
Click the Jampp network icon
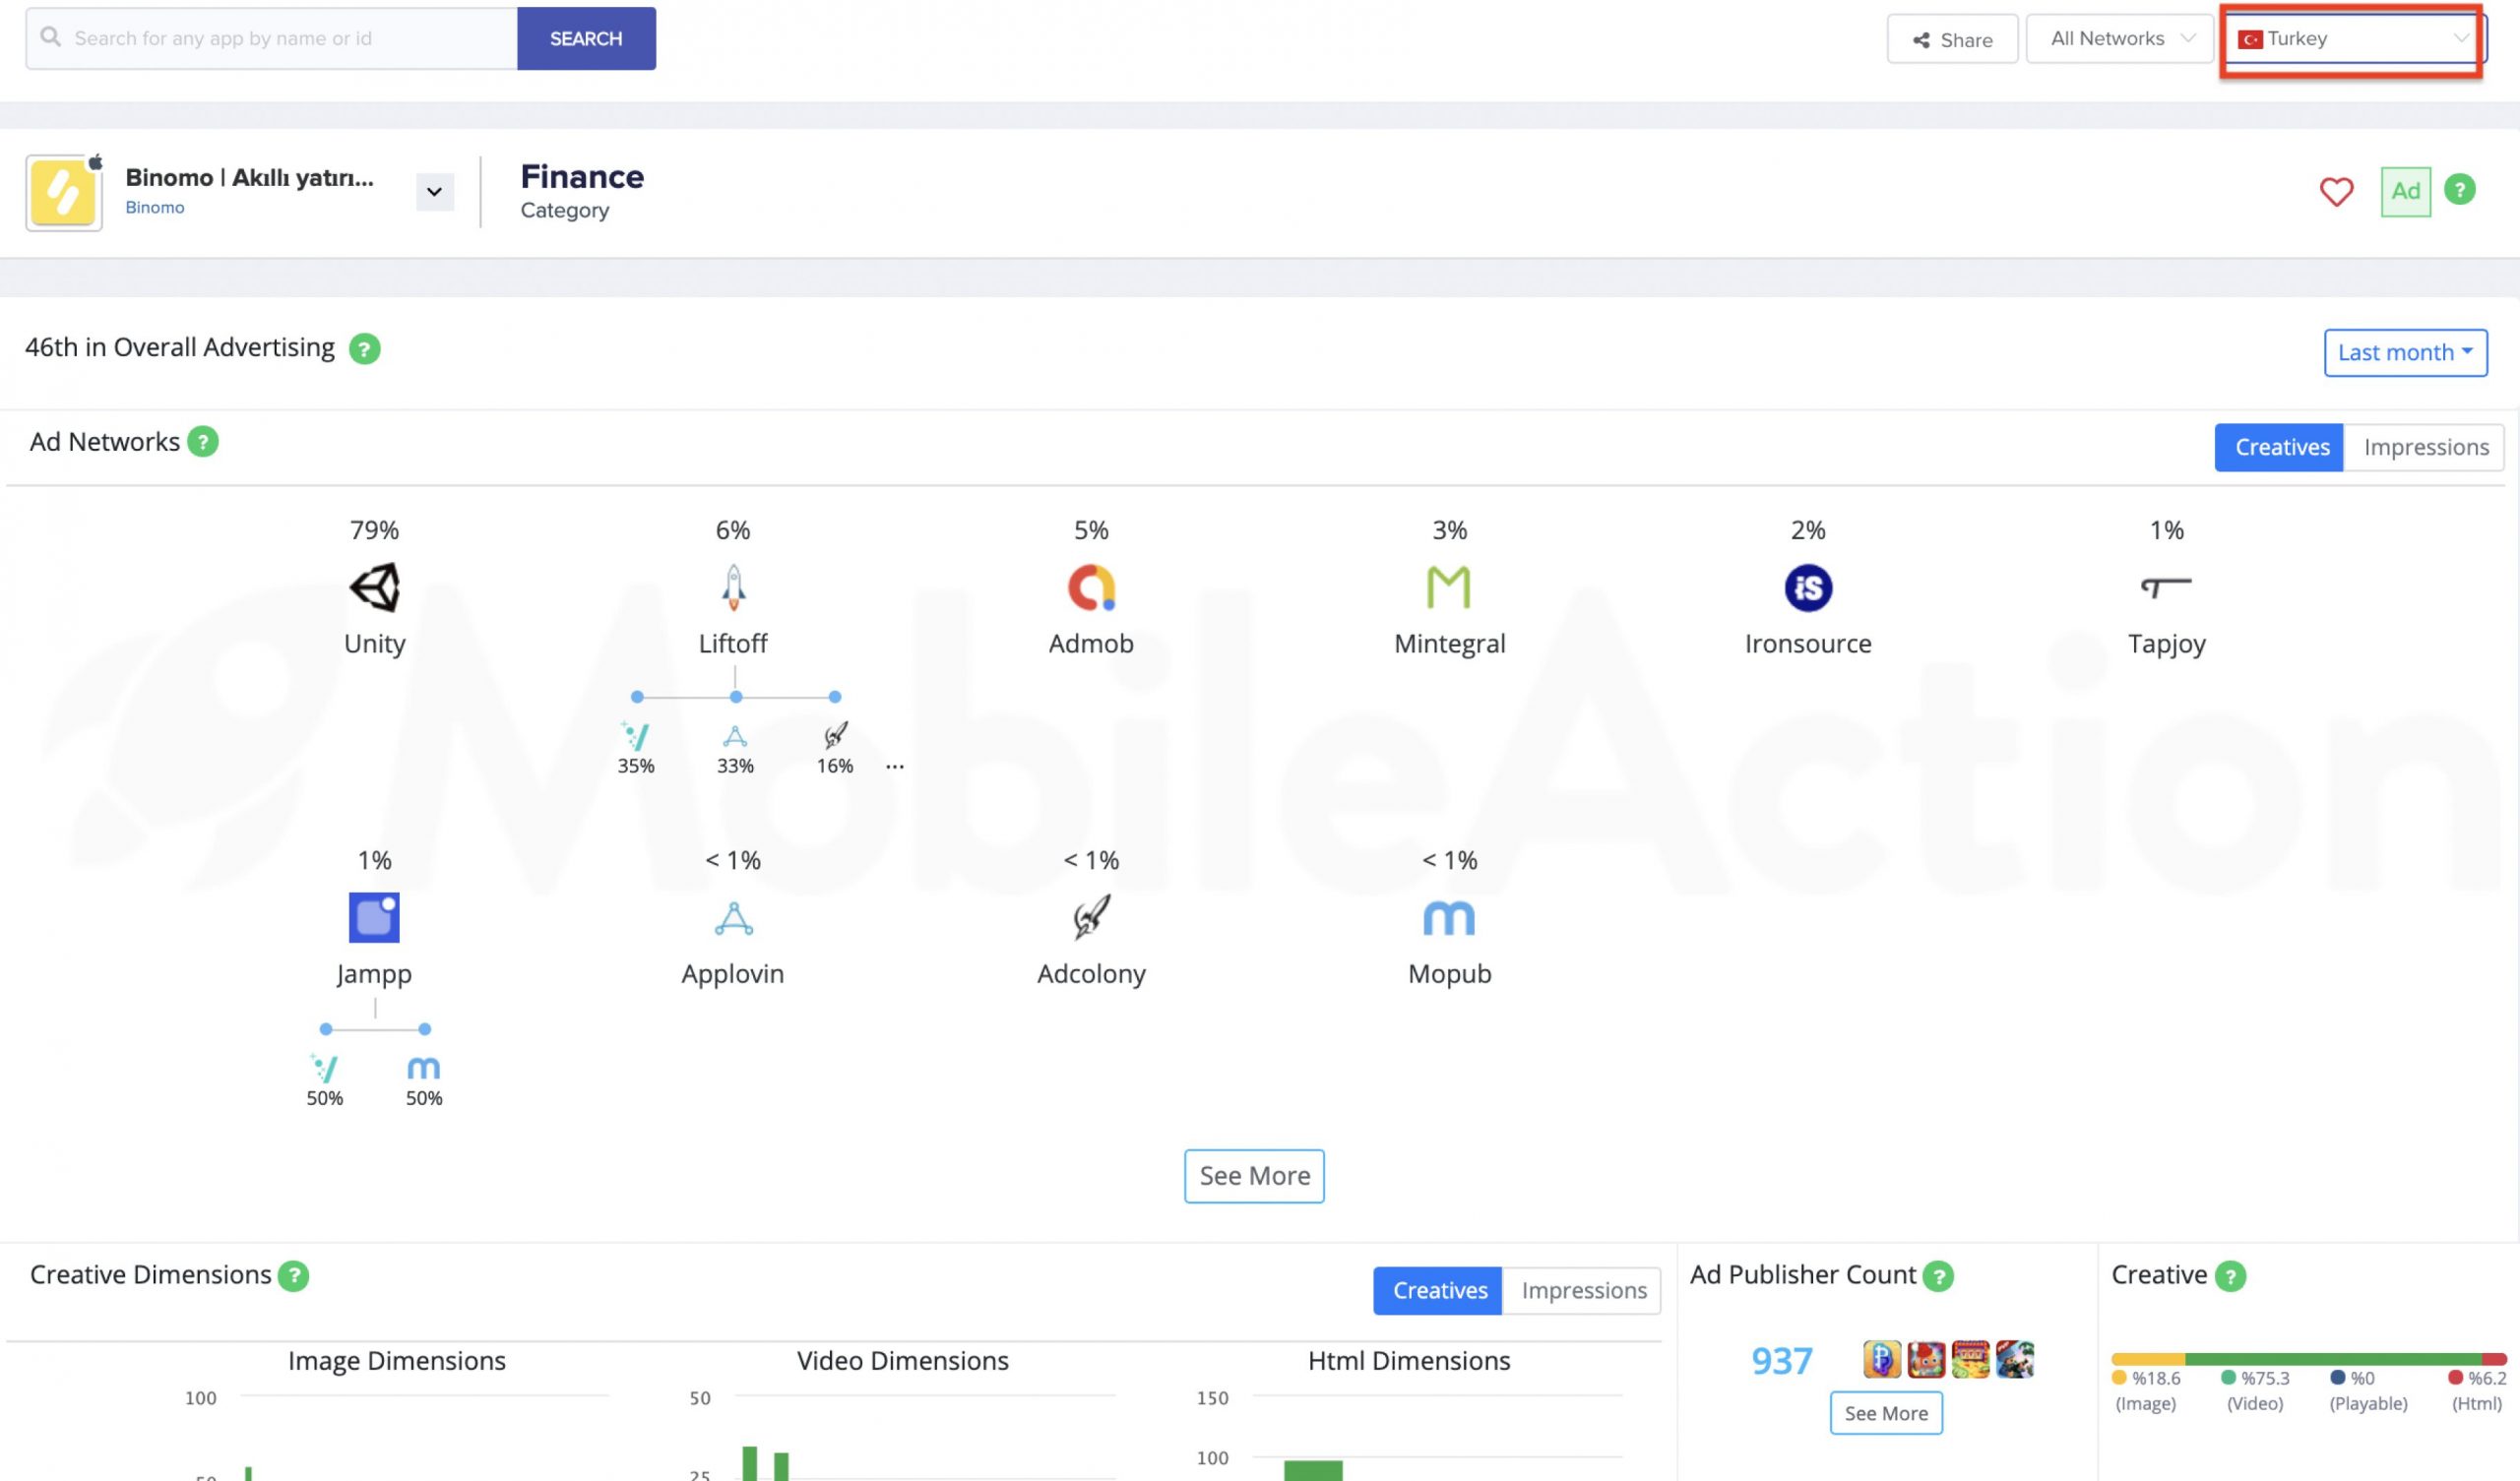coord(374,917)
